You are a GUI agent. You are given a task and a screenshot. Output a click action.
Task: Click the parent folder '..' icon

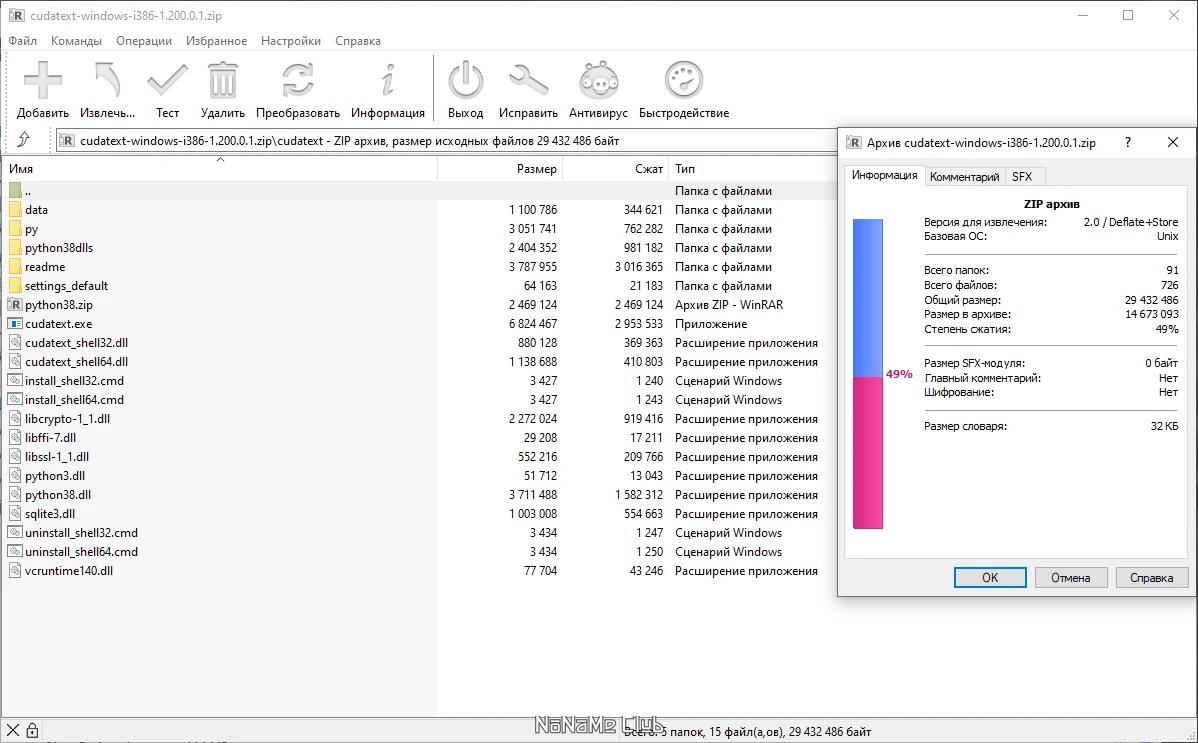15,190
